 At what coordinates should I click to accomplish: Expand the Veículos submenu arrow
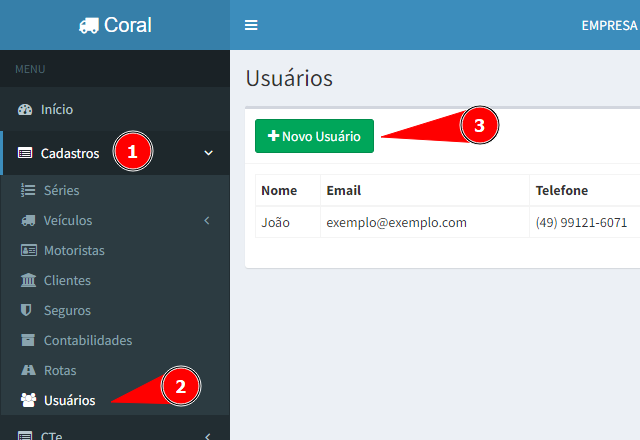(x=207, y=220)
